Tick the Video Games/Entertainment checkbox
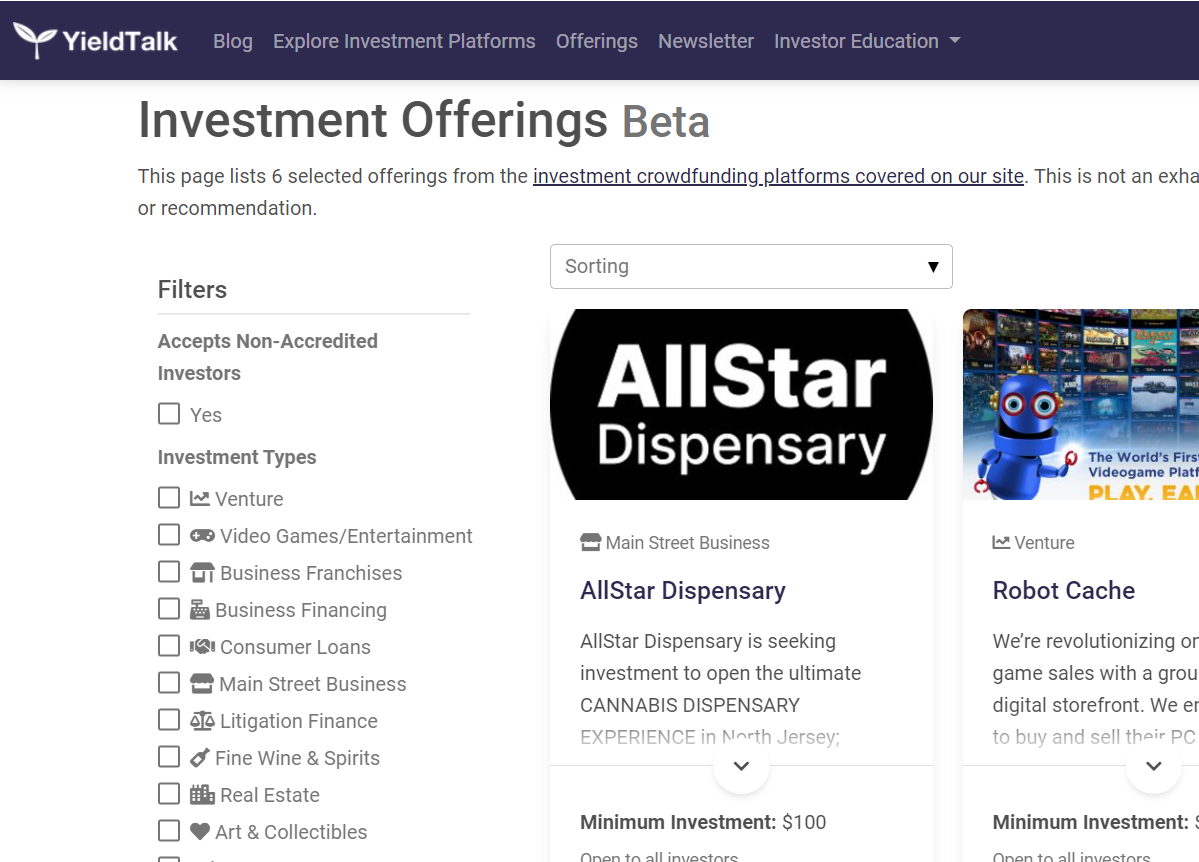The height and width of the screenshot is (862, 1199). pos(169,535)
